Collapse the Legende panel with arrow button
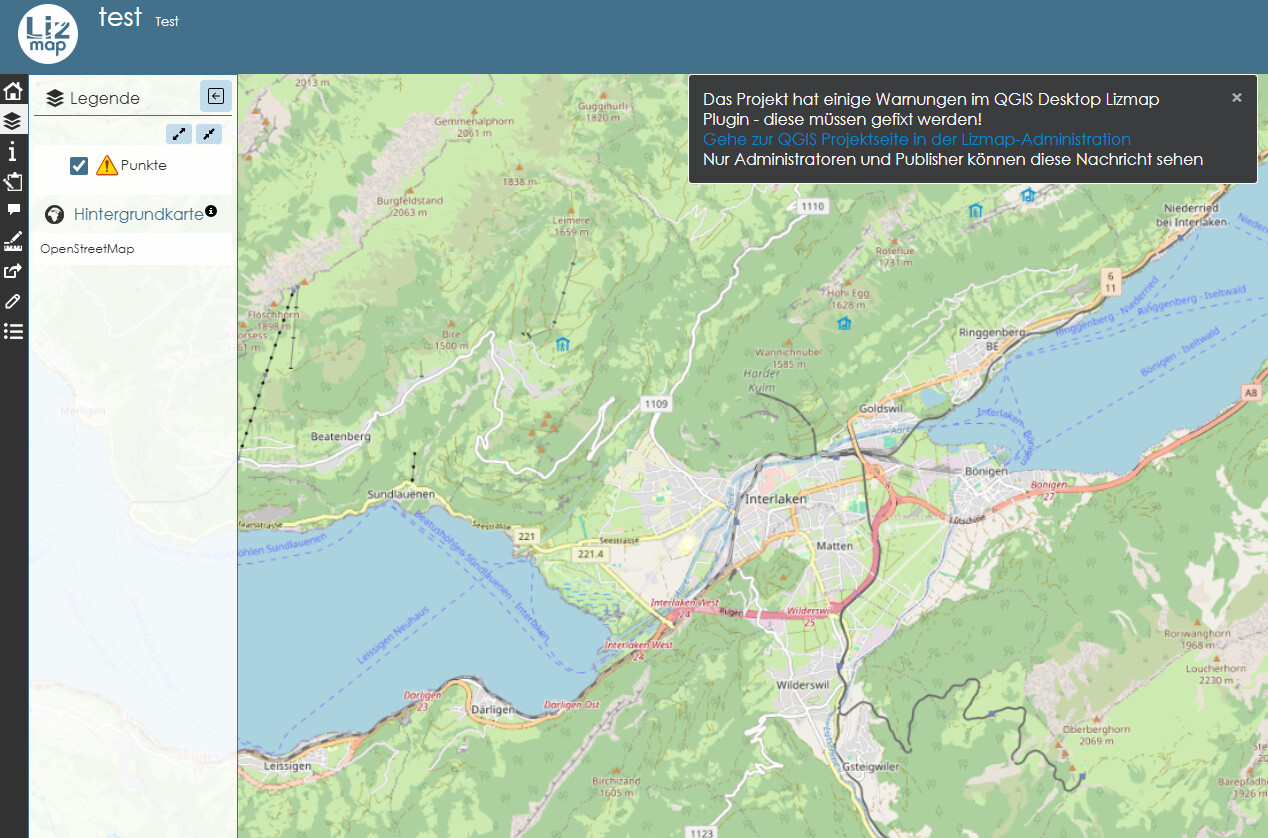The width and height of the screenshot is (1268, 838). coord(215,96)
